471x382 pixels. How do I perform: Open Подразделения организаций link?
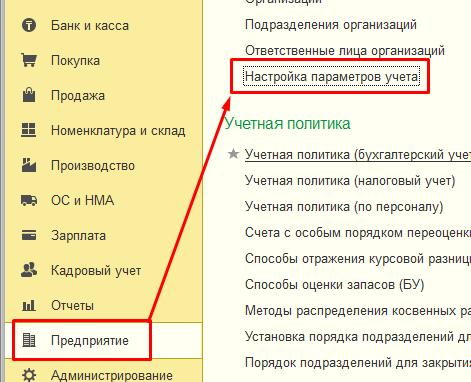(x=331, y=25)
